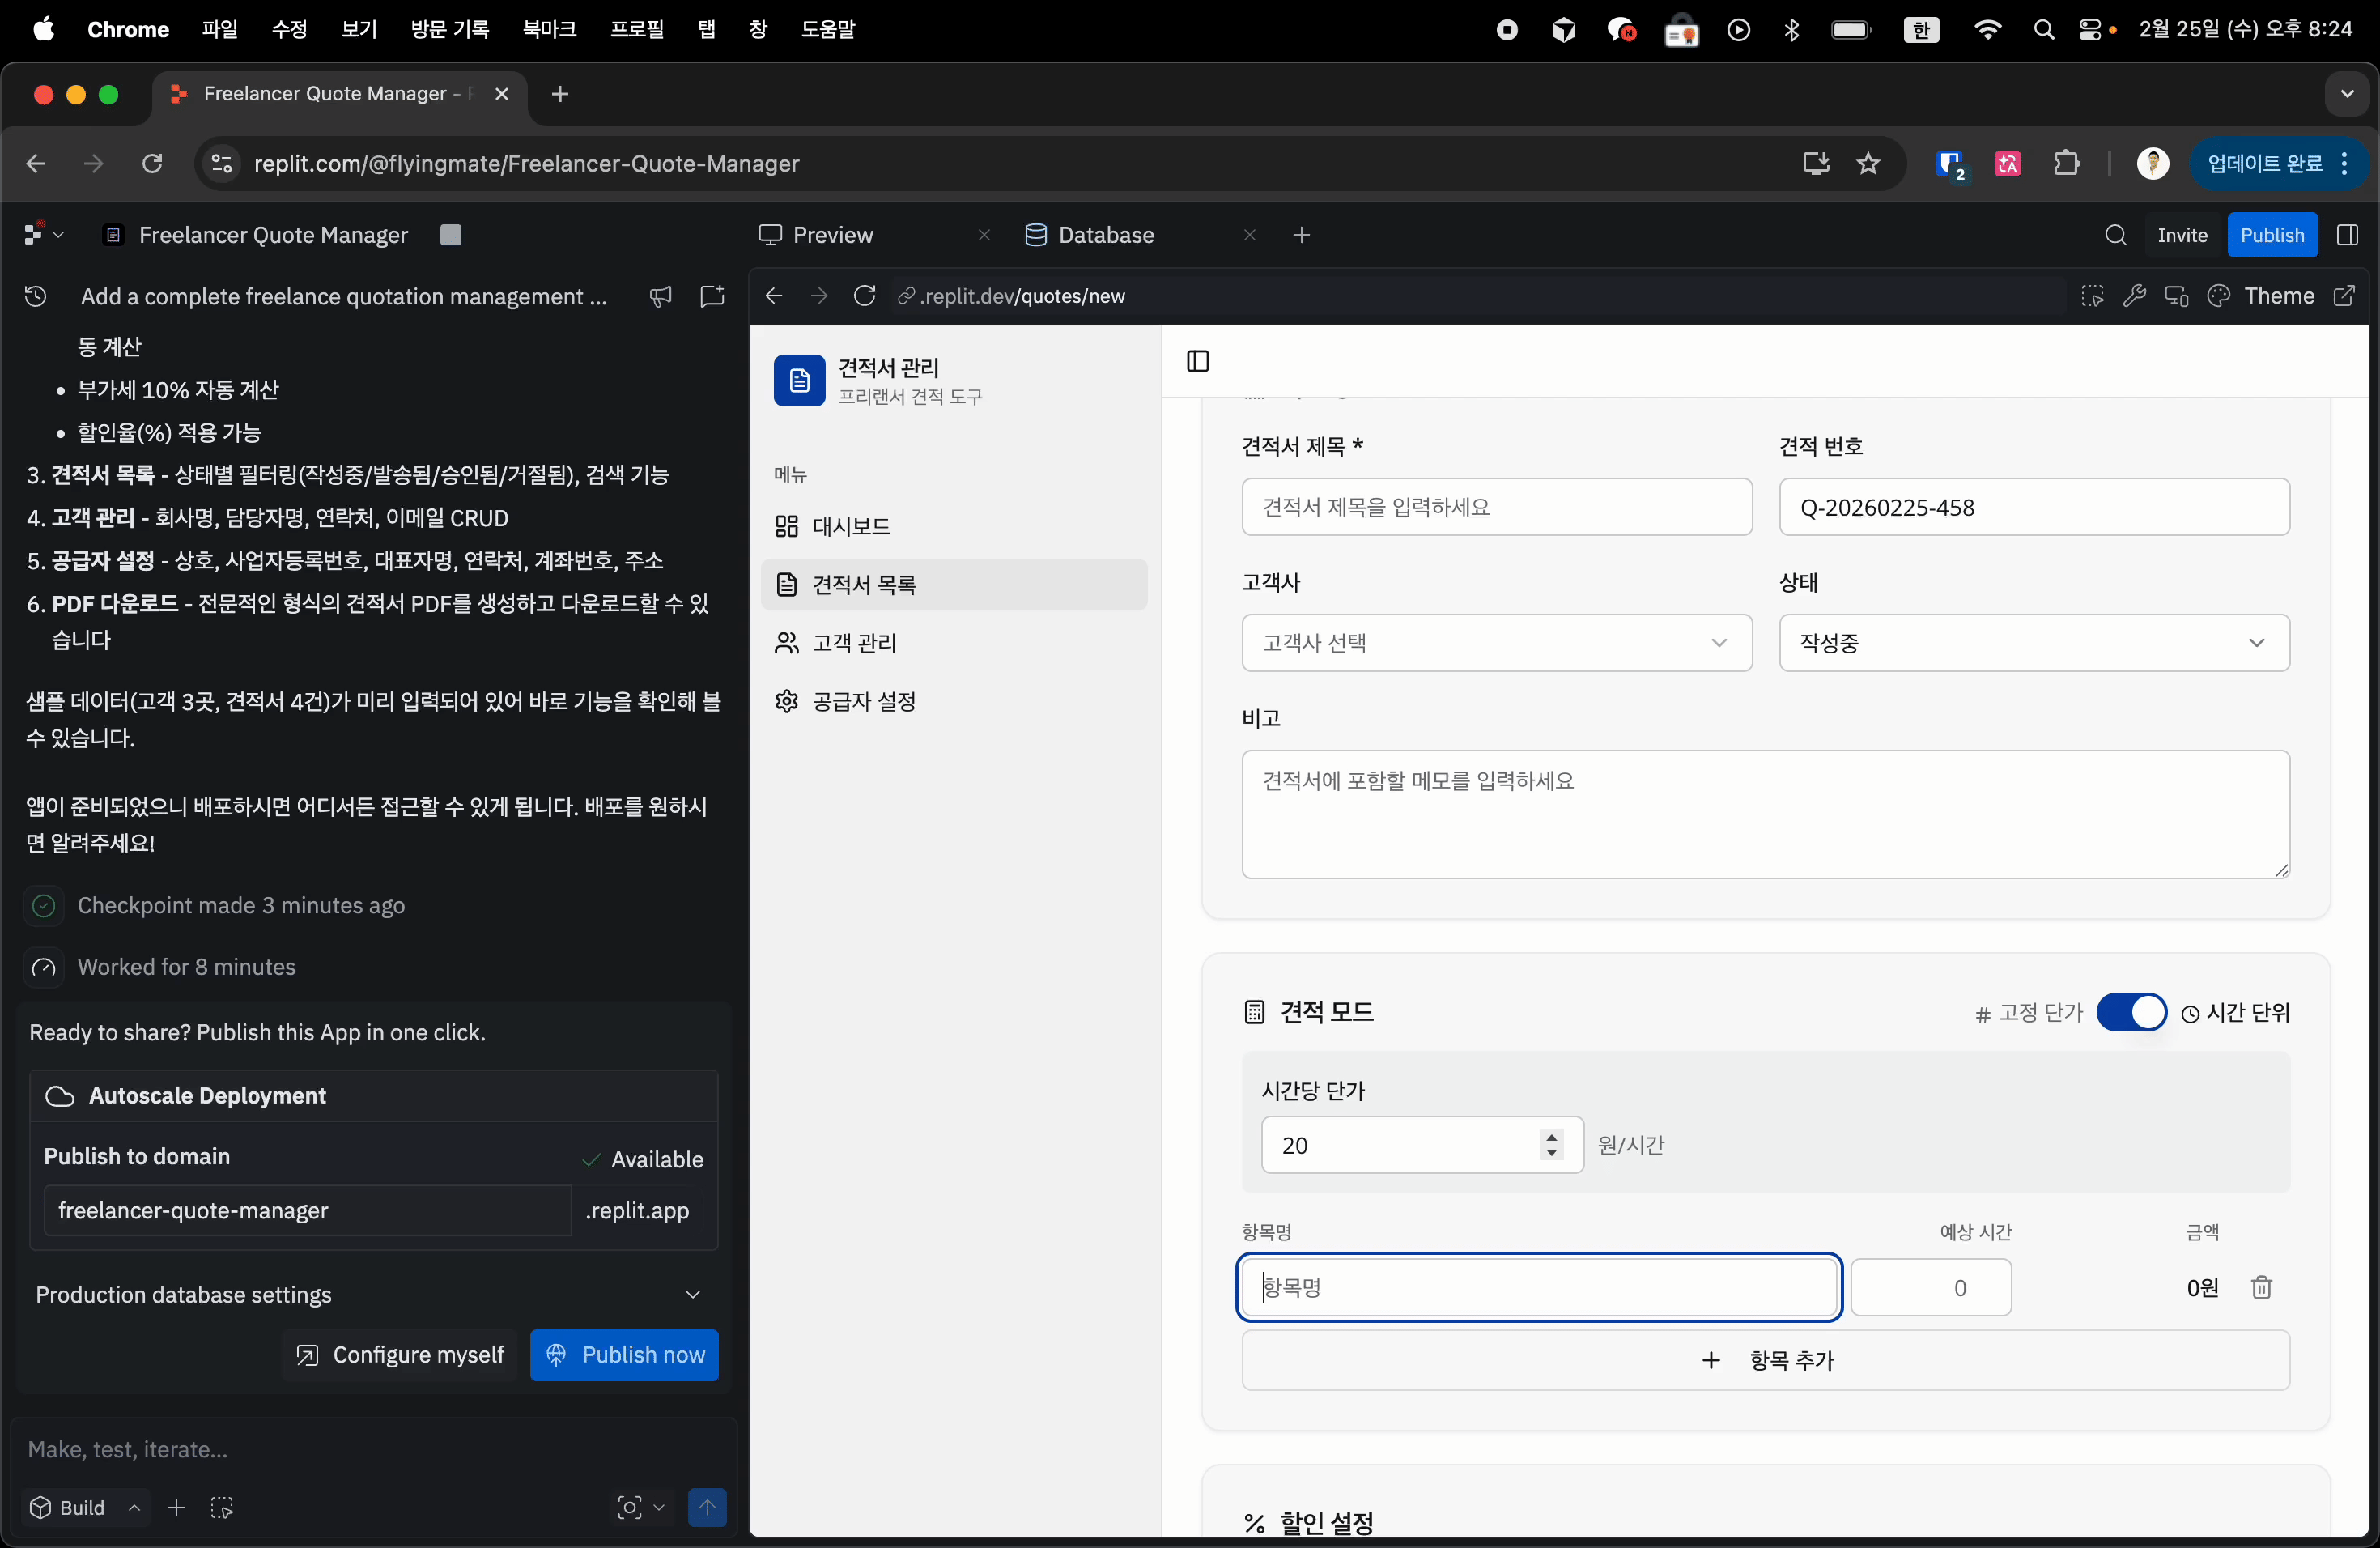Open the 상태 작성중 dropdown
2380x1548 pixels.
point(2033,643)
